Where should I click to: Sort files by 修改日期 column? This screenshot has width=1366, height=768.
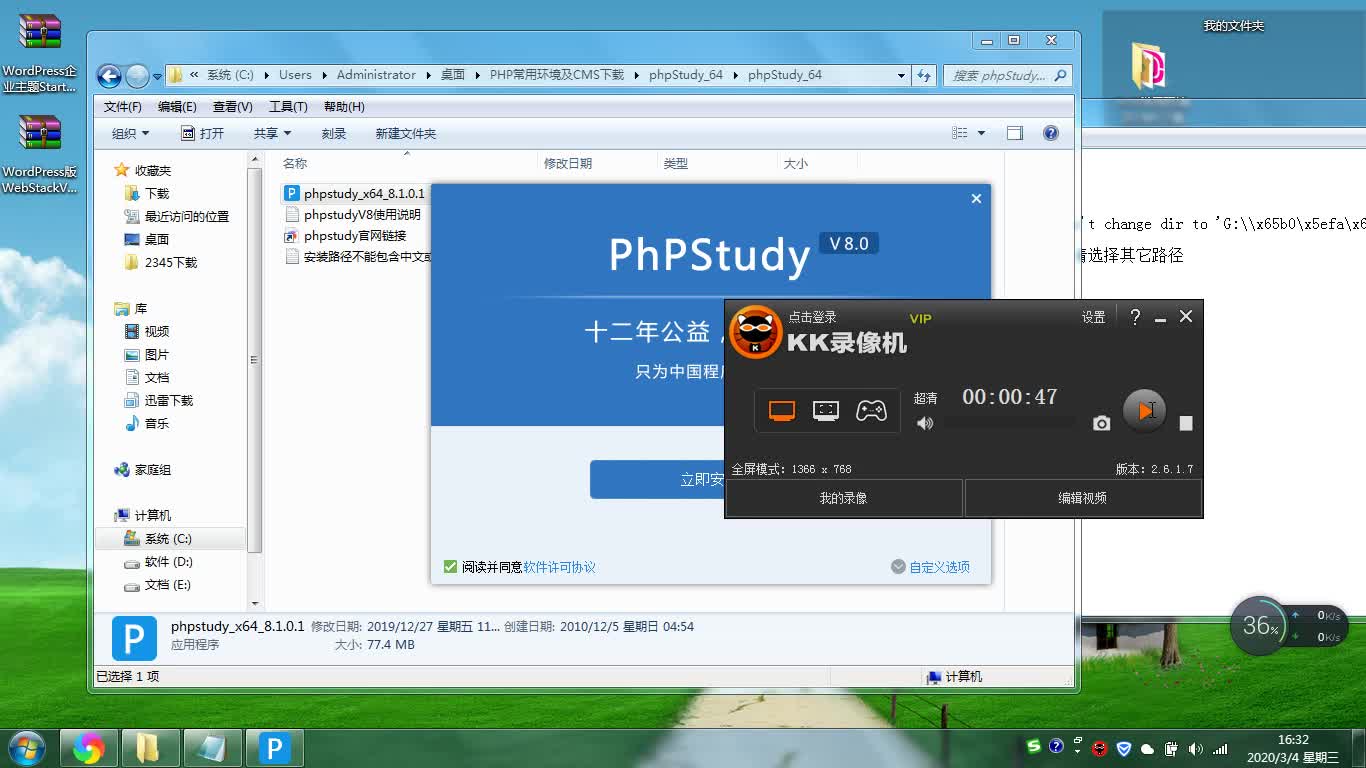click(x=568, y=164)
